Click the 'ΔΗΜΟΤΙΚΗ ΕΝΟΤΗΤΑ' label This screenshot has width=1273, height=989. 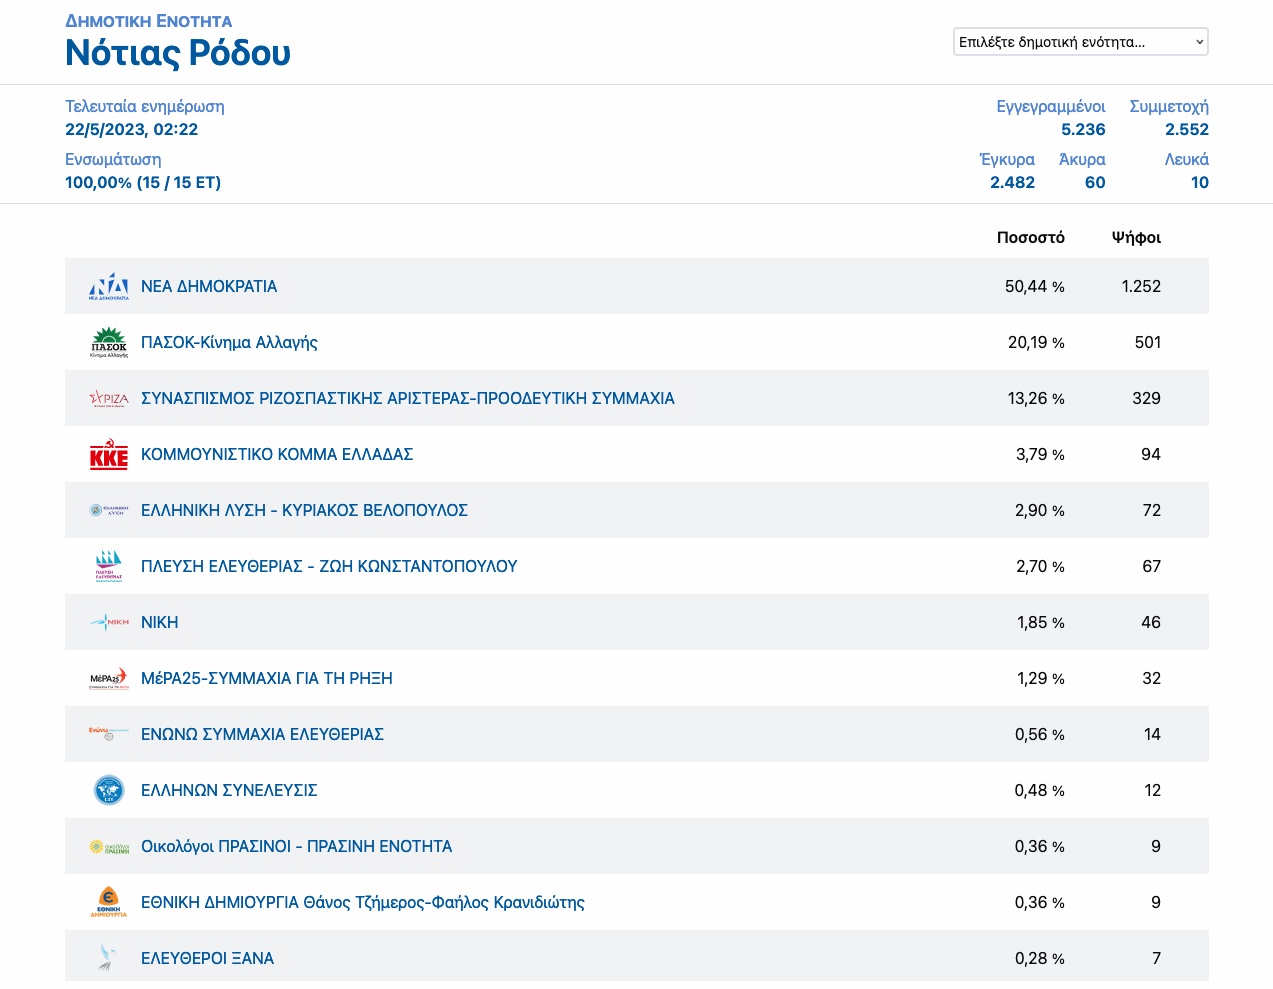[149, 21]
